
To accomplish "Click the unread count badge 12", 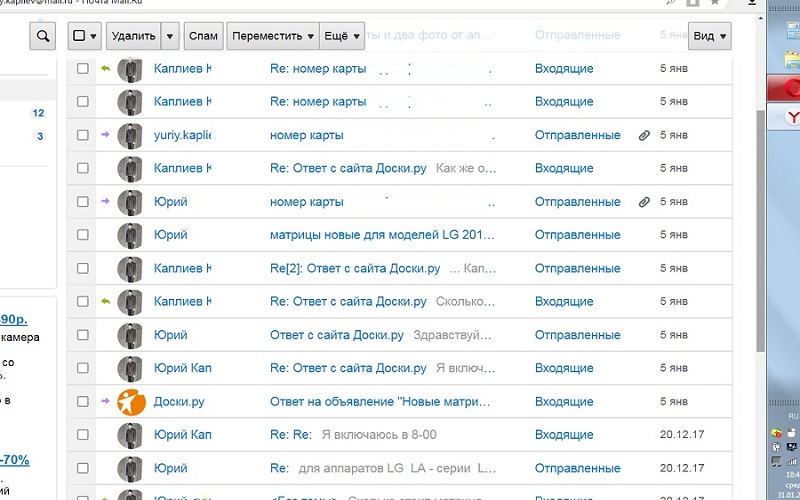I will coord(38,114).
